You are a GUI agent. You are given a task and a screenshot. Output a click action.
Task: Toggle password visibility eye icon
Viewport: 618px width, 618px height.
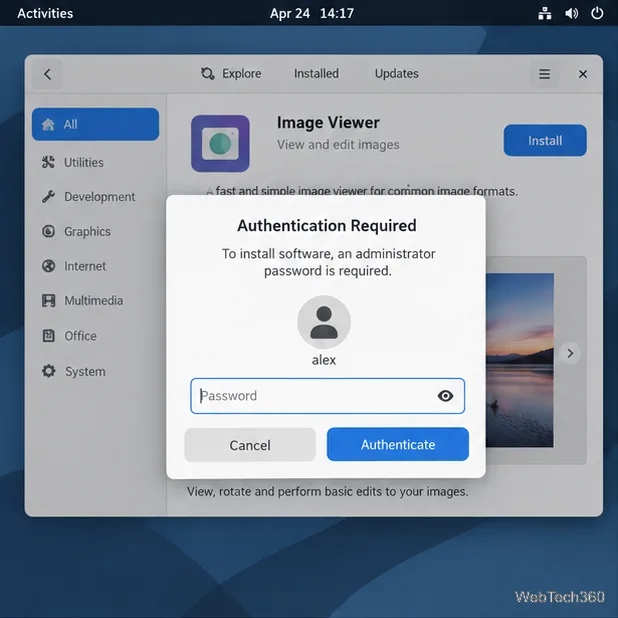(445, 396)
